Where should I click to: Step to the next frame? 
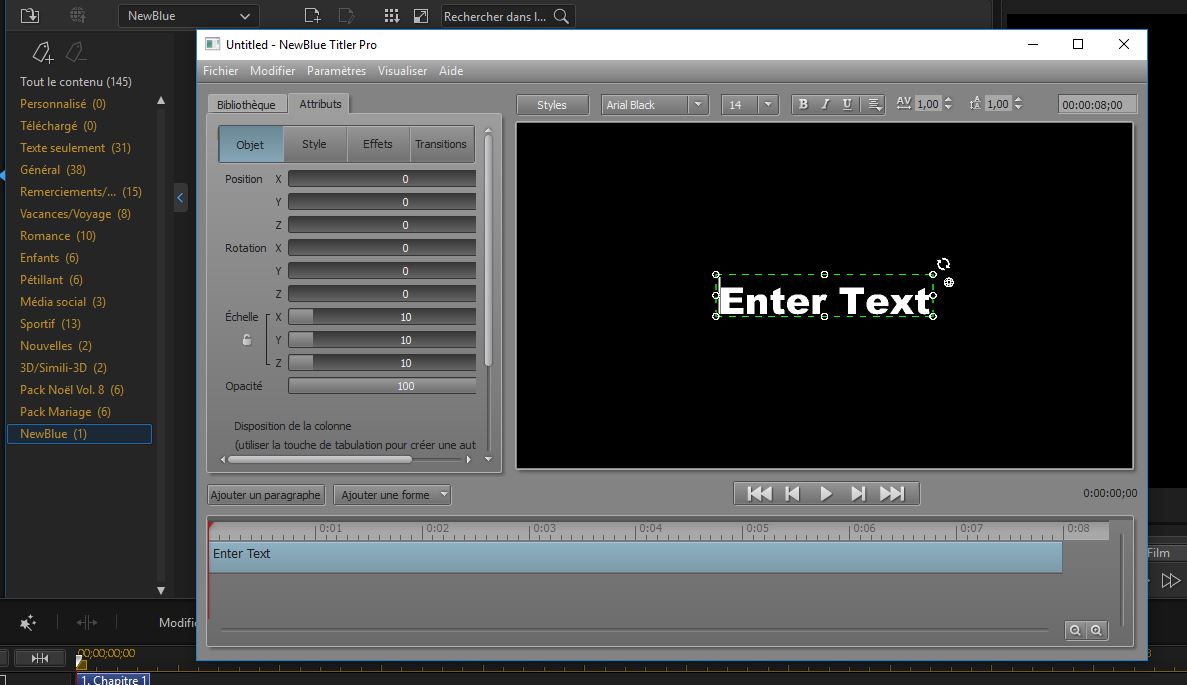click(858, 493)
